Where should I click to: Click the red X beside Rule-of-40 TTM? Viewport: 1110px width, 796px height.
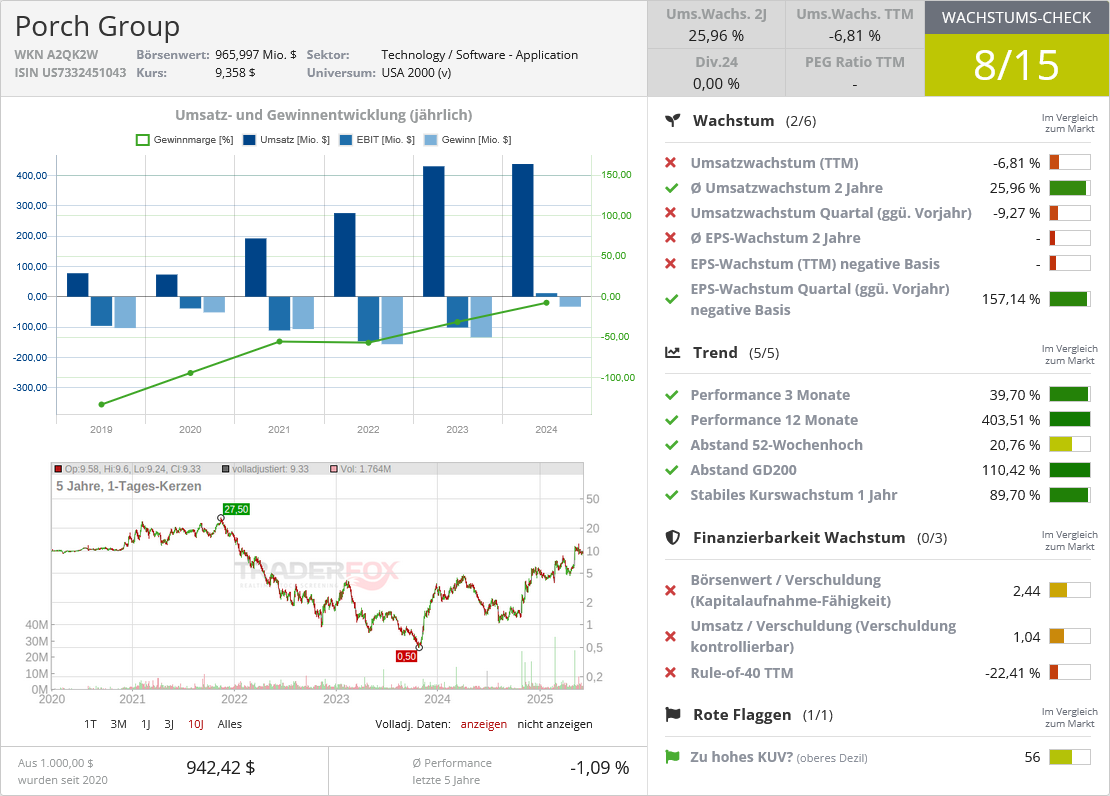(671, 673)
